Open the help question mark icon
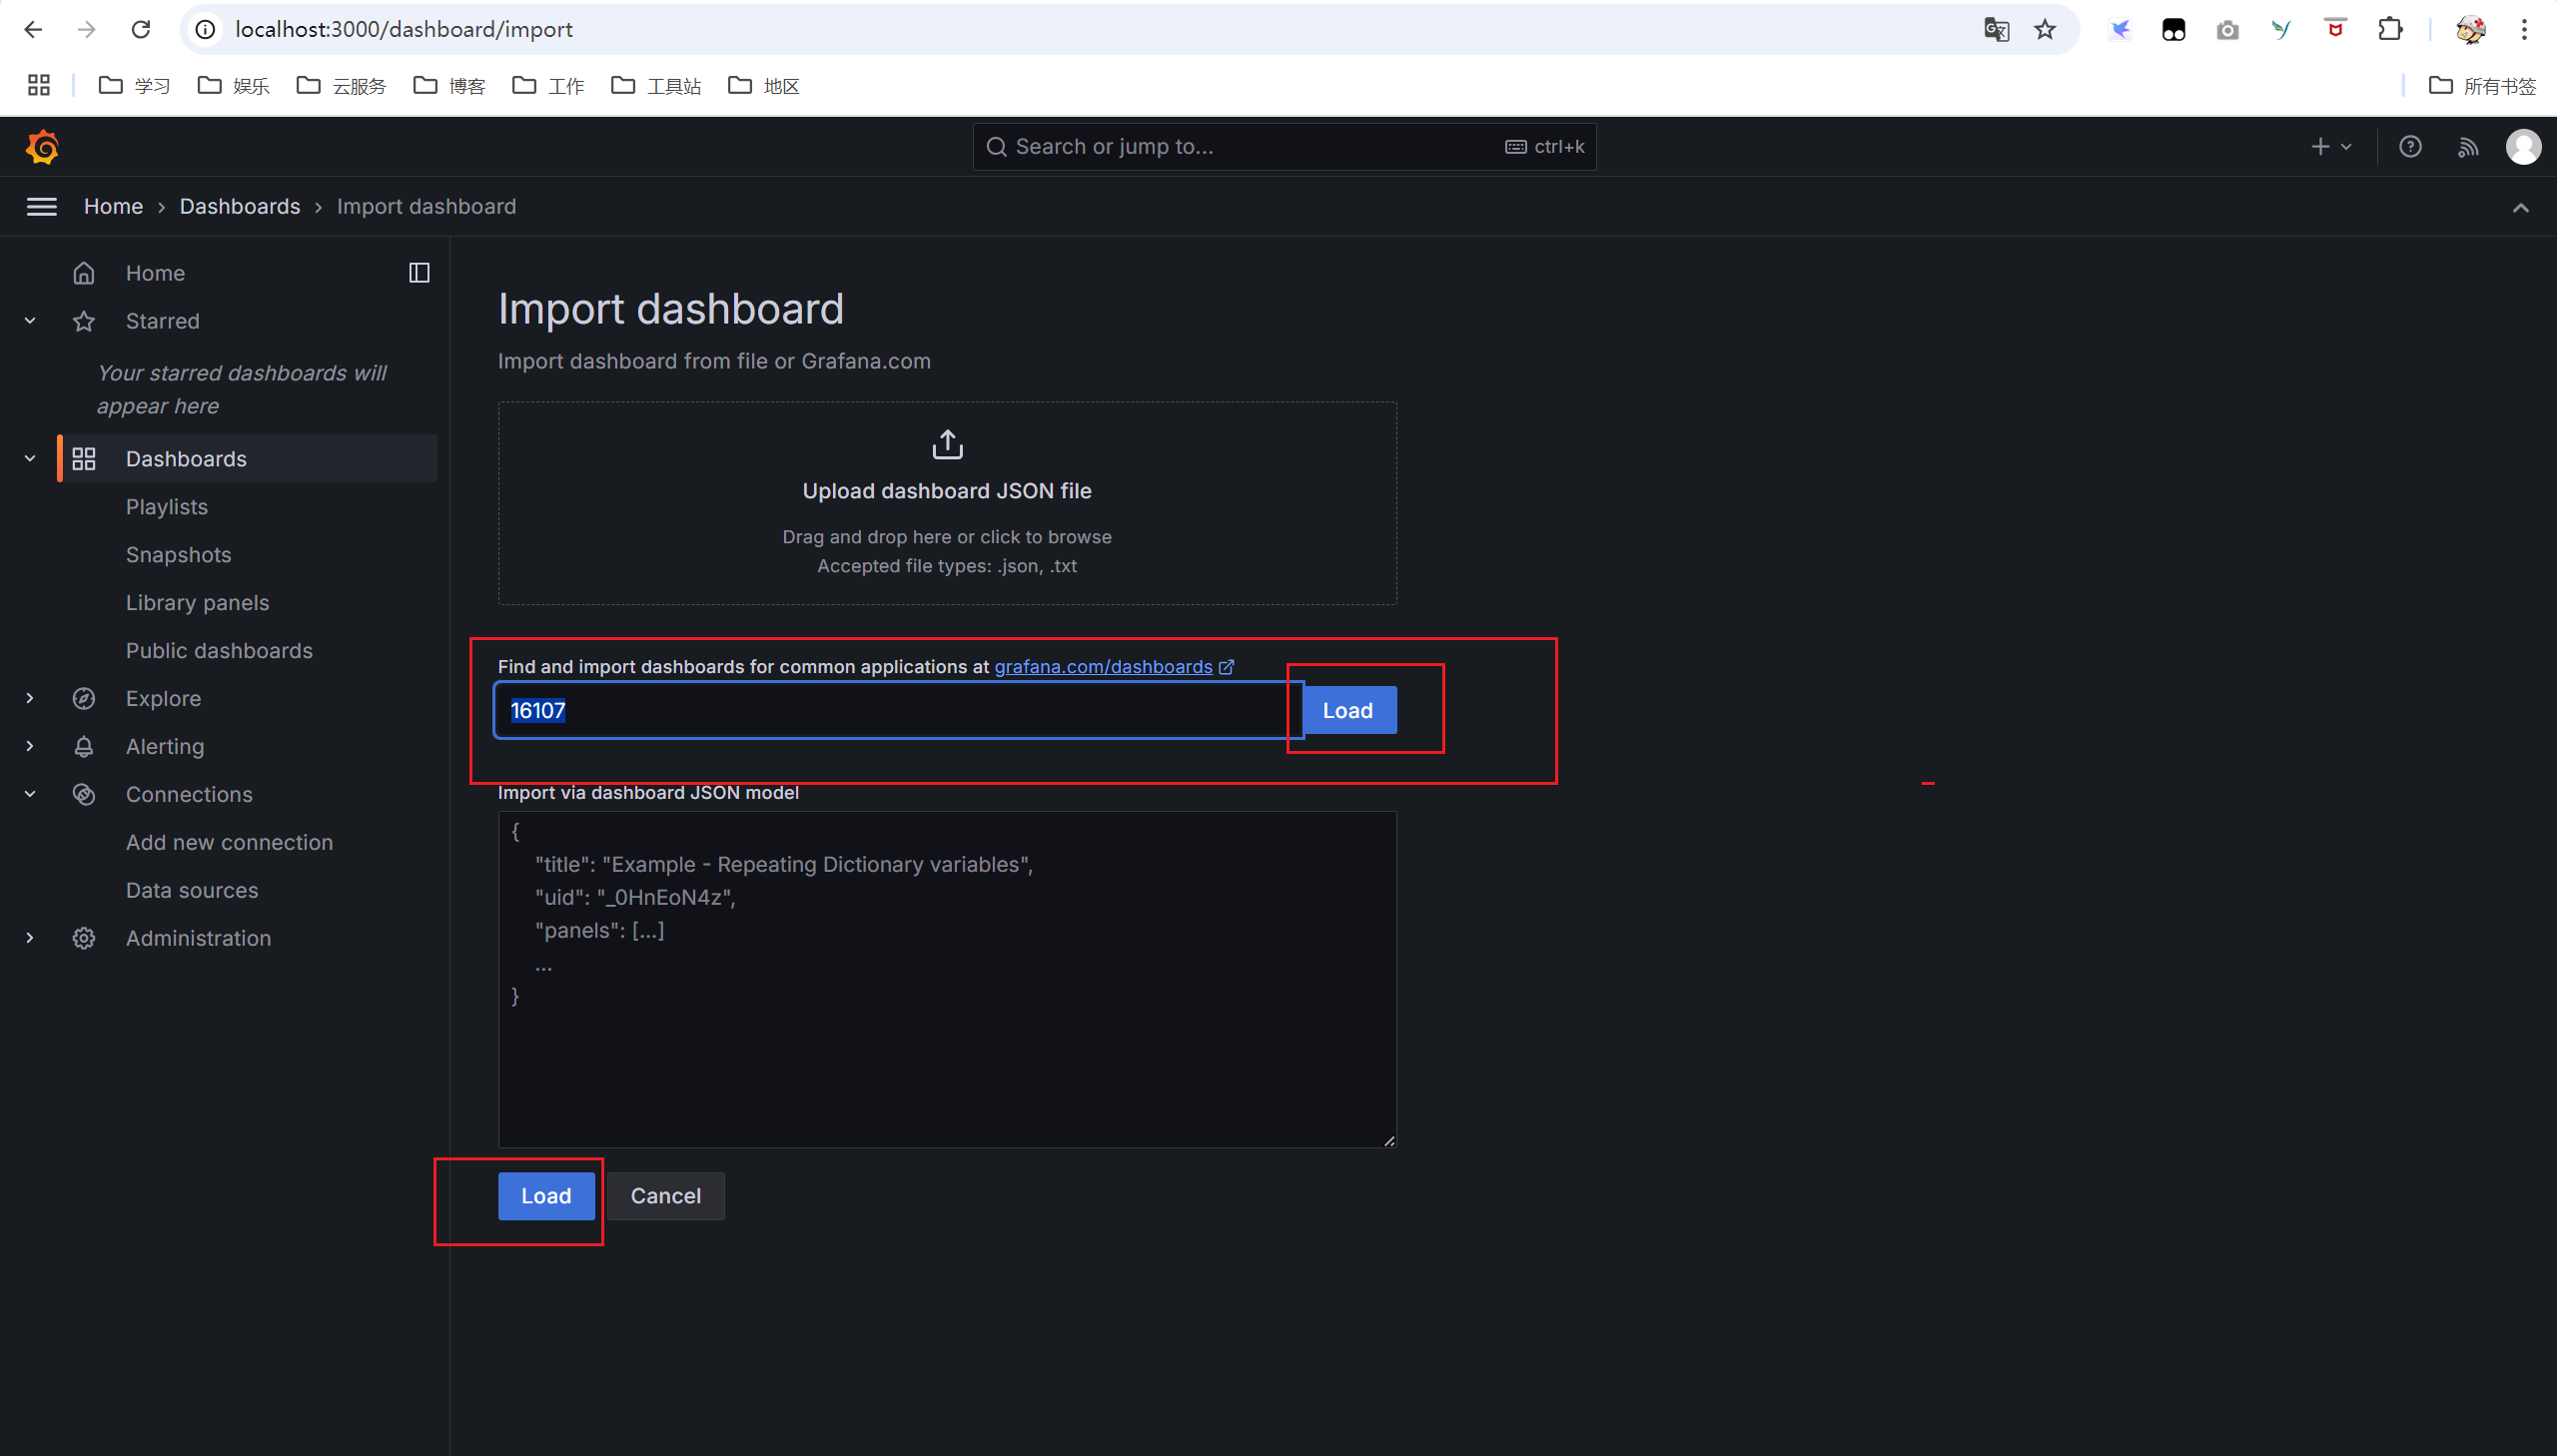The image size is (2557, 1456). (2410, 147)
